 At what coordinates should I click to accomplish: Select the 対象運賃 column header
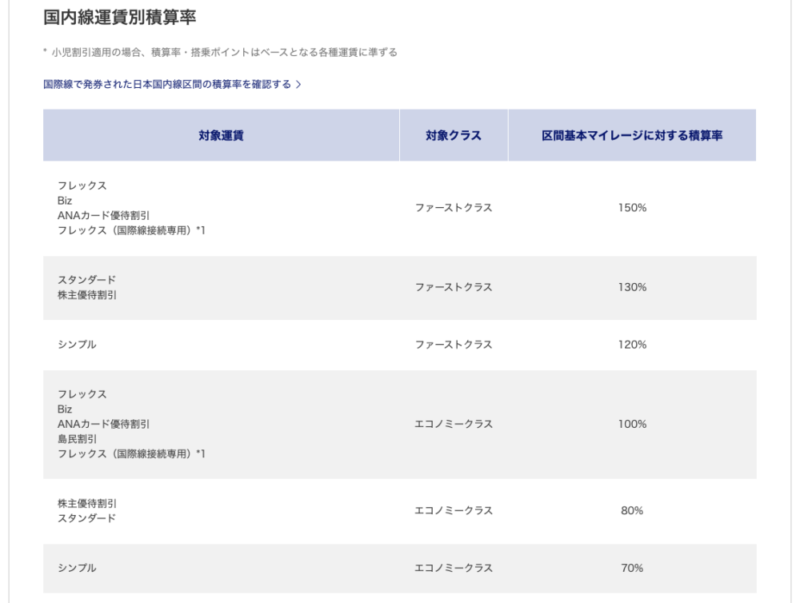click(x=220, y=135)
